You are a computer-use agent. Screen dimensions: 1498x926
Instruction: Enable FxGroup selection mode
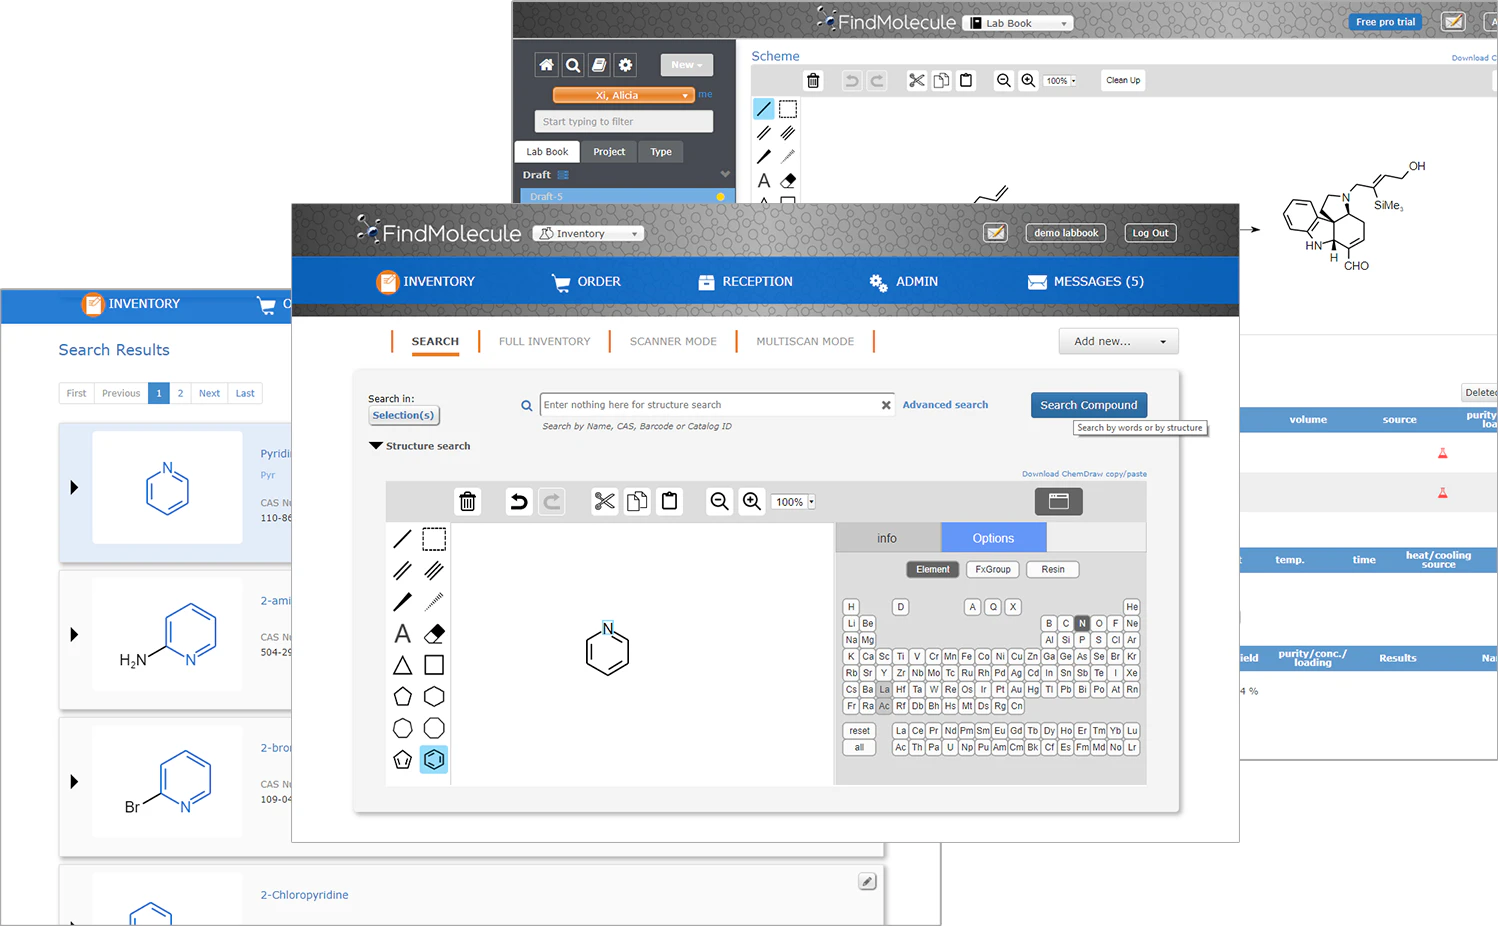(x=992, y=569)
